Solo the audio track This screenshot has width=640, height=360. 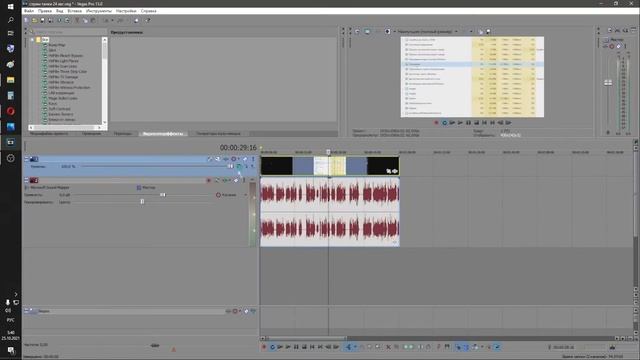click(x=244, y=180)
